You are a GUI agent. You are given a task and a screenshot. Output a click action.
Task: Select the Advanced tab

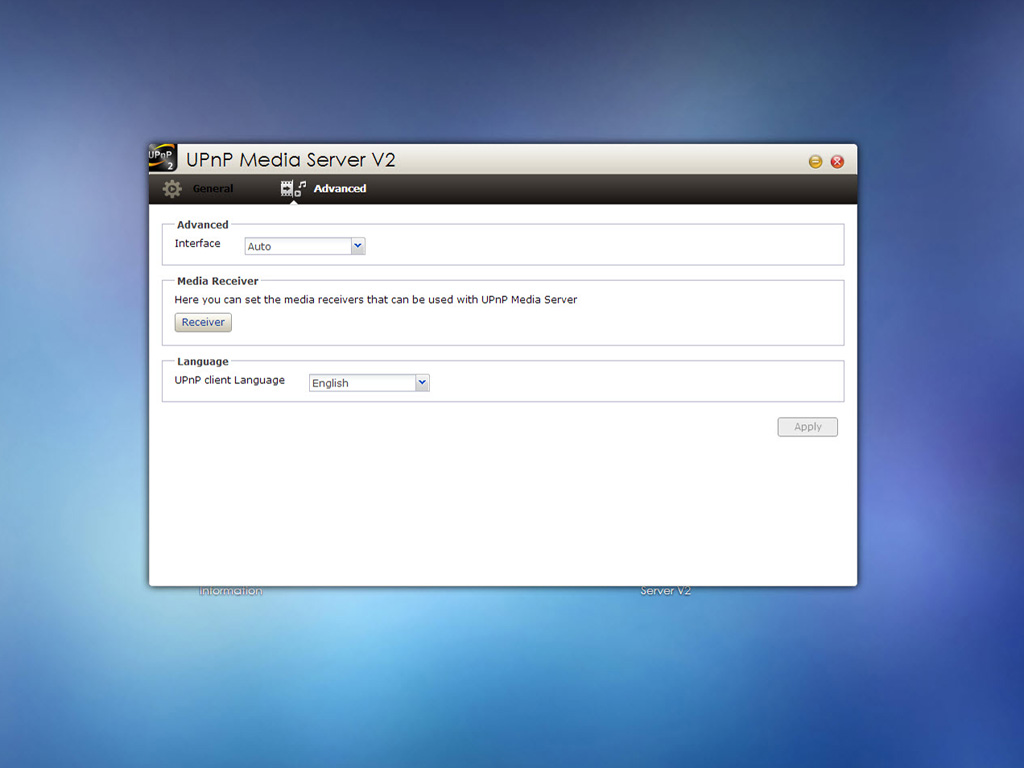point(340,189)
